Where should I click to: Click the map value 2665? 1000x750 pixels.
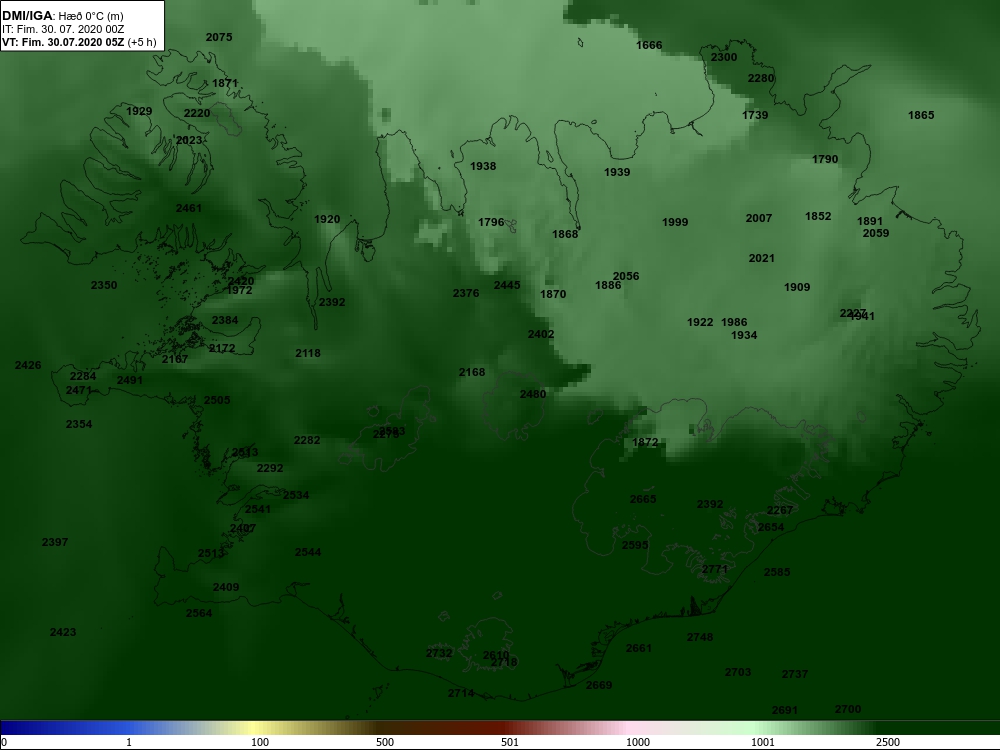point(643,499)
